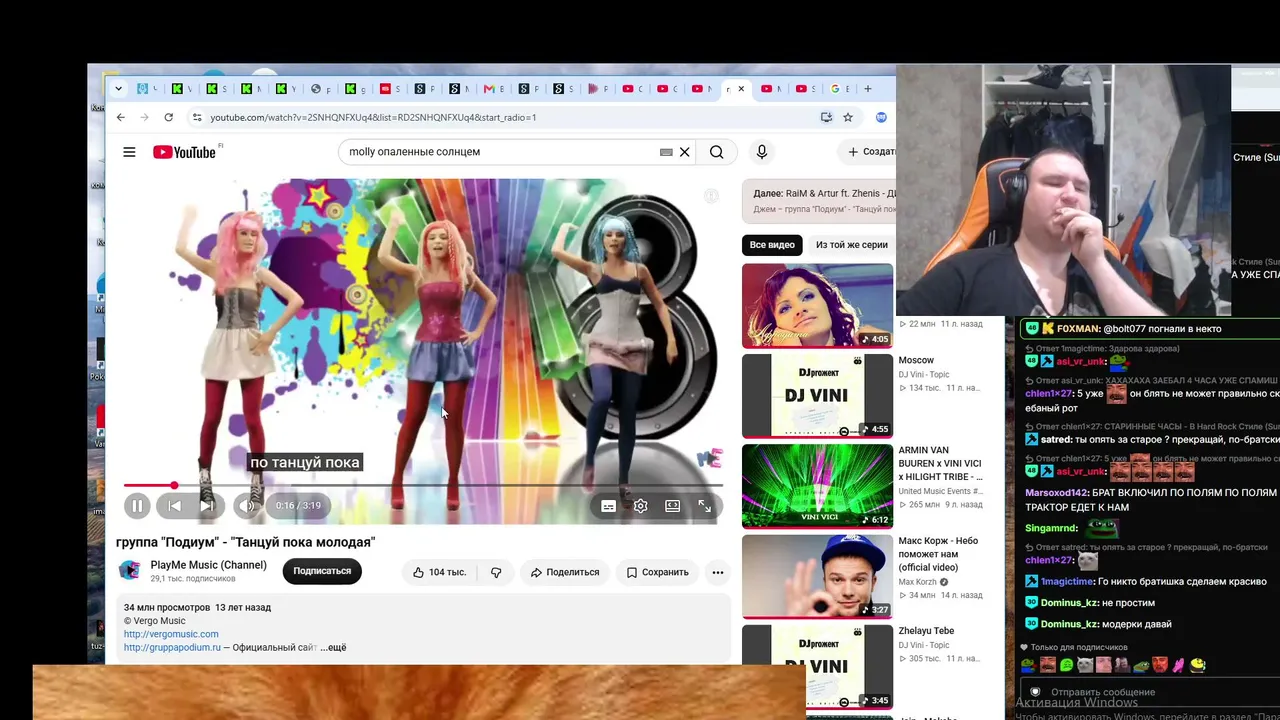Share the video with Поделиться
The width and height of the screenshot is (1280, 720).
[565, 572]
